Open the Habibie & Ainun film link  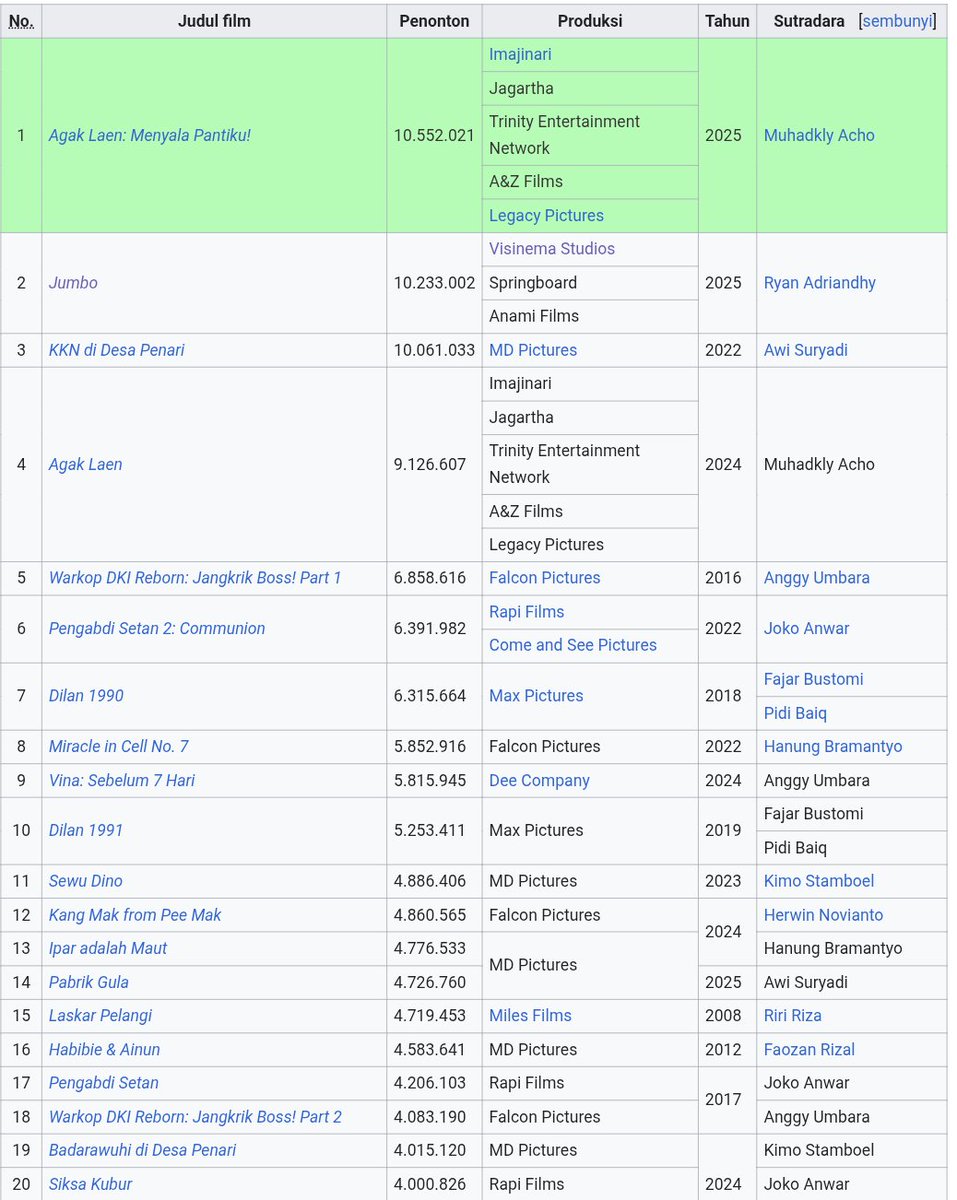(105, 1050)
